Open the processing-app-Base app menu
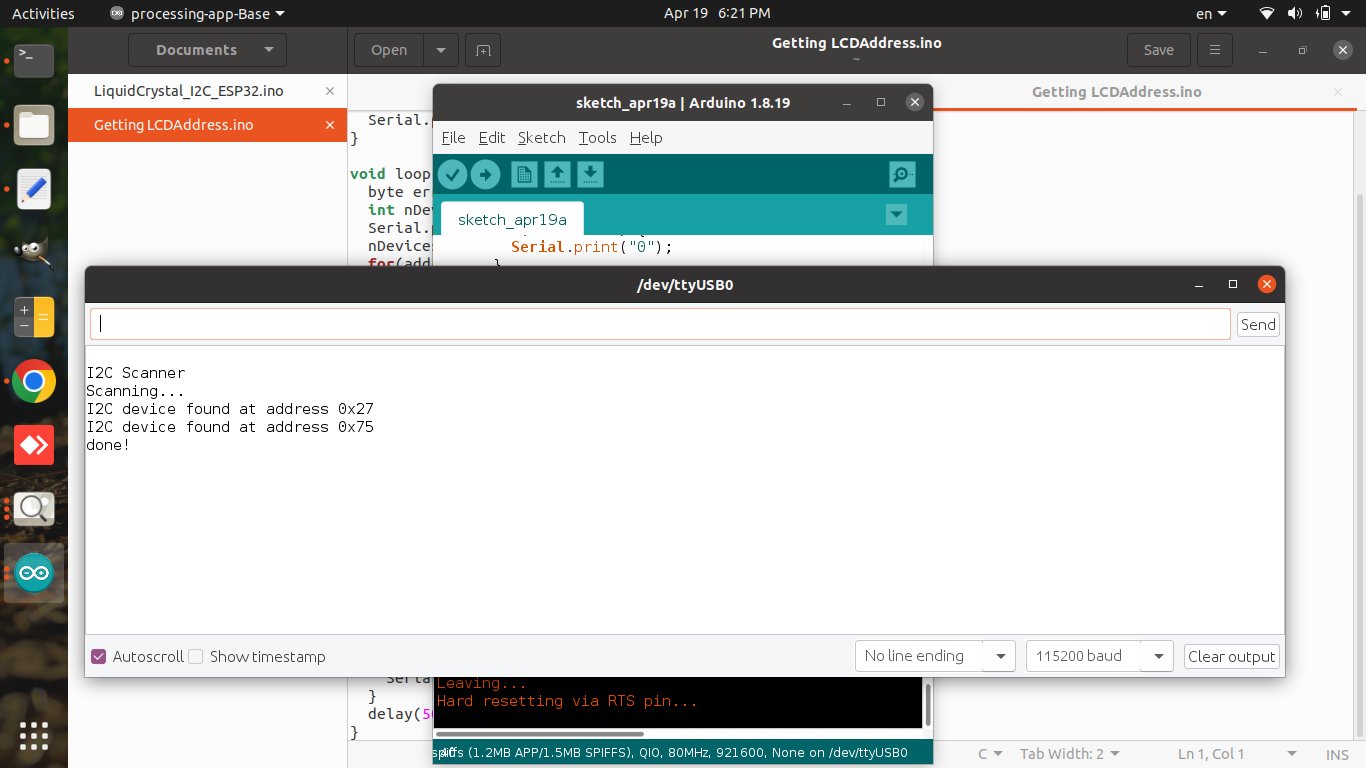The image size is (1366, 768). (197, 14)
